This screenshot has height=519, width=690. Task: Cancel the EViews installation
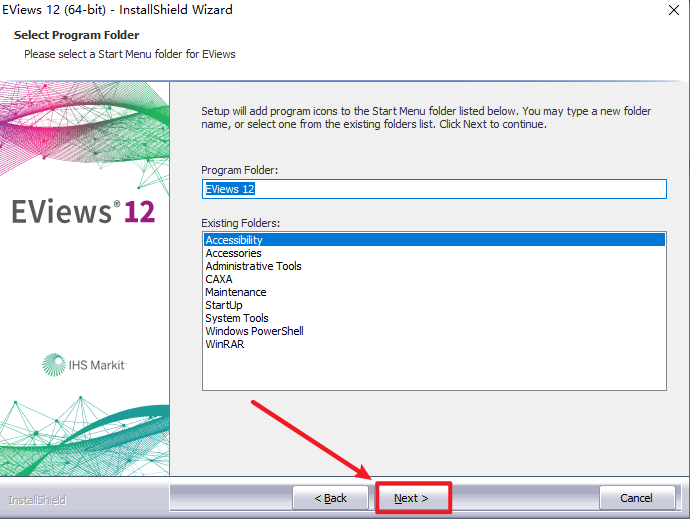636,498
